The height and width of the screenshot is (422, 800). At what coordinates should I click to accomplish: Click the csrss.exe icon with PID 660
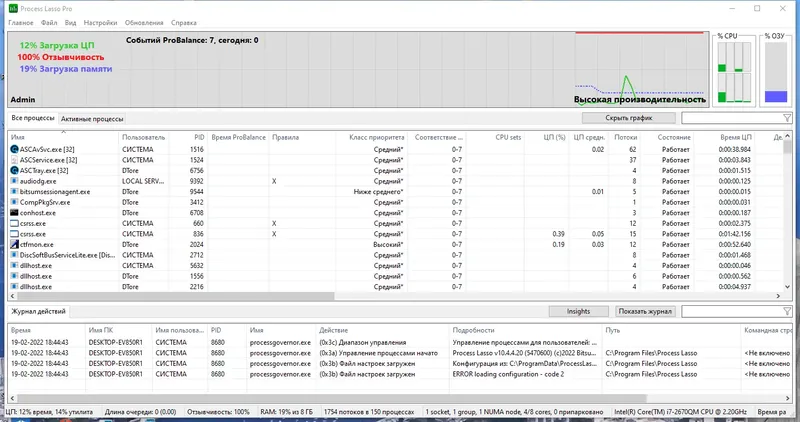[14, 224]
